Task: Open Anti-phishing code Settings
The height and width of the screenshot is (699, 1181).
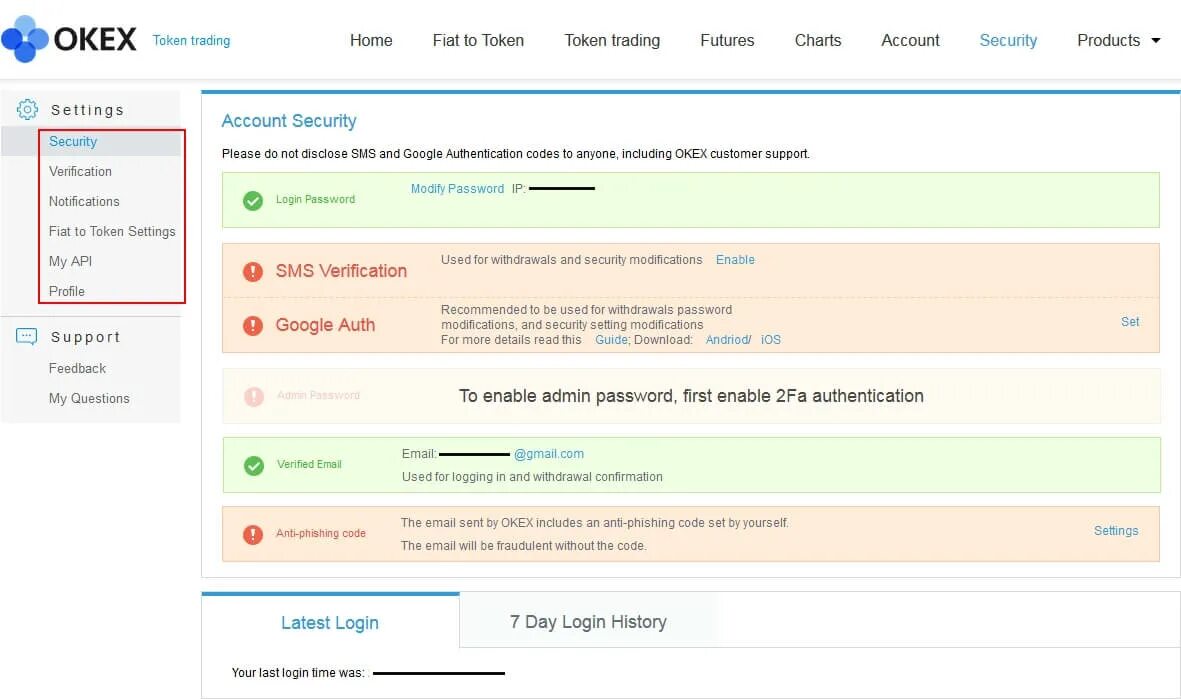Action: (x=1115, y=531)
